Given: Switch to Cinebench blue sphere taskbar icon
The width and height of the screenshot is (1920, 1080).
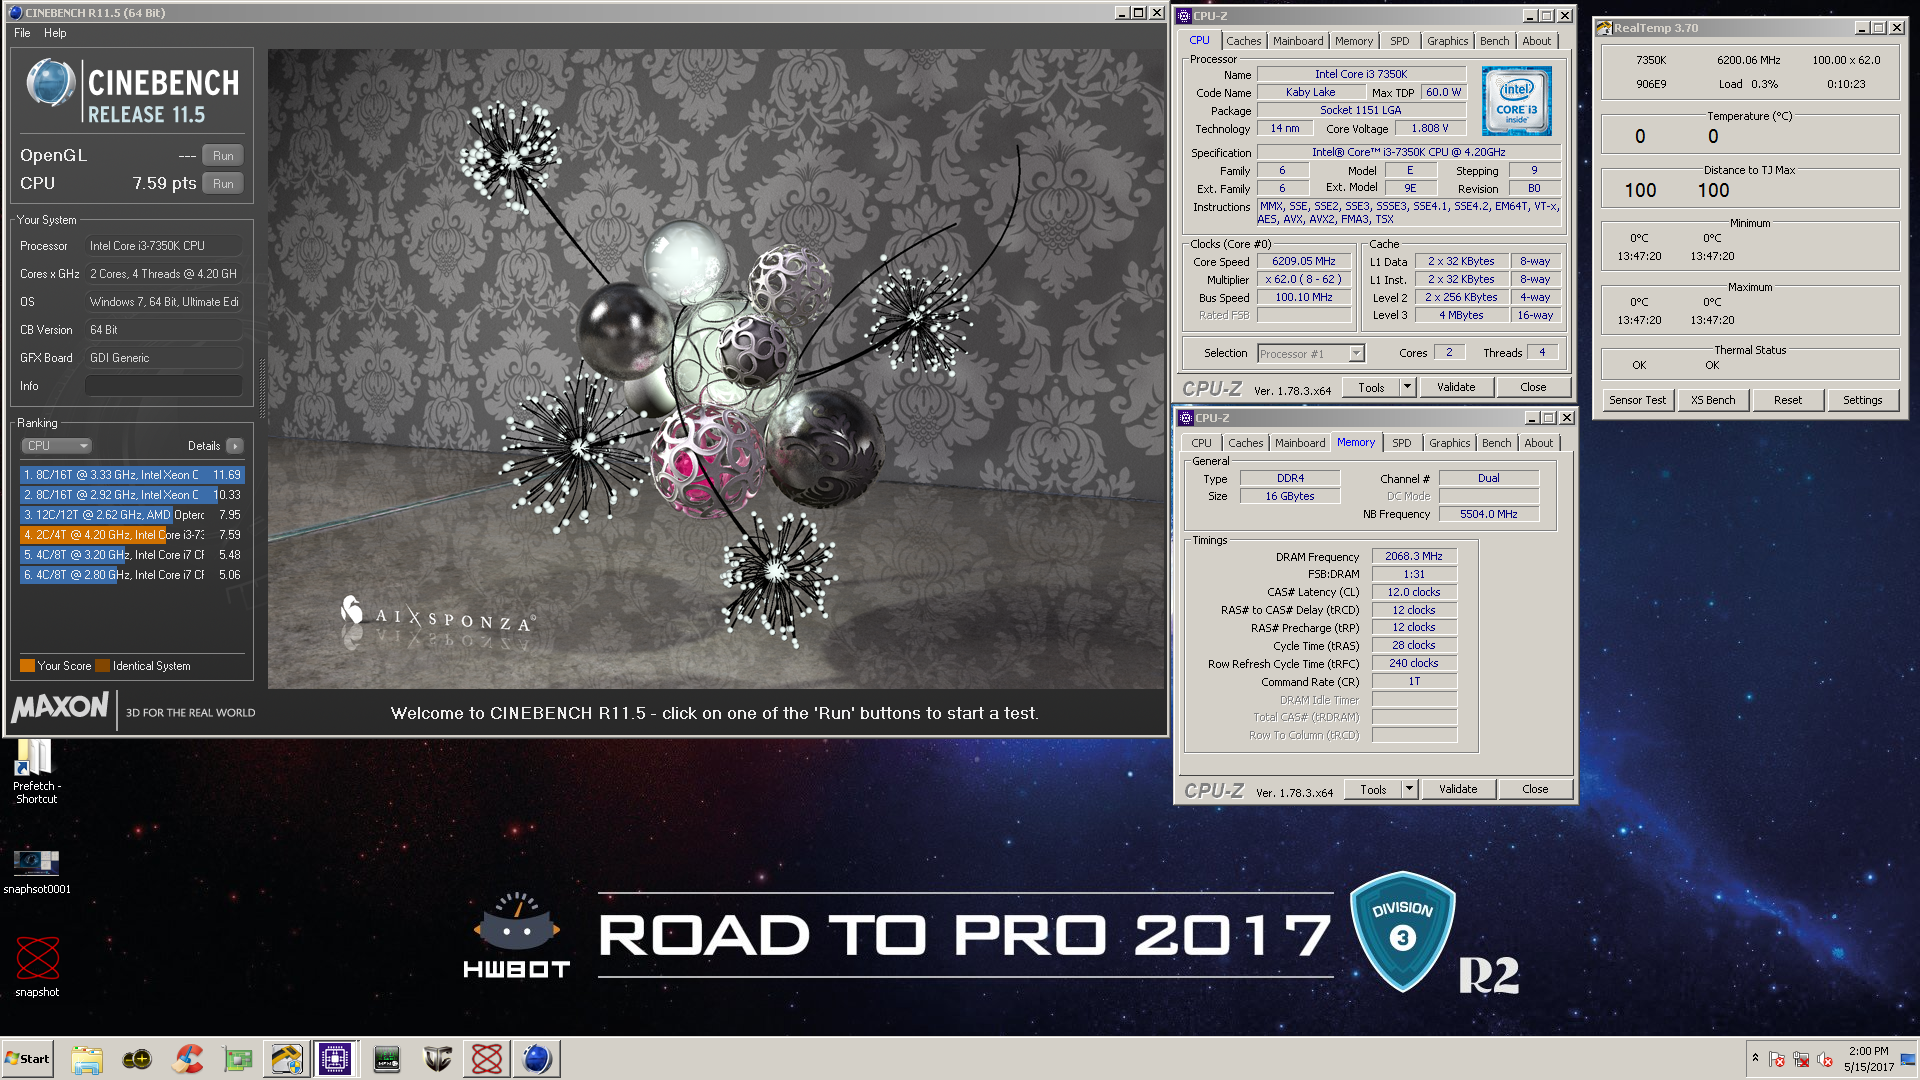Looking at the screenshot, I should 537,1059.
